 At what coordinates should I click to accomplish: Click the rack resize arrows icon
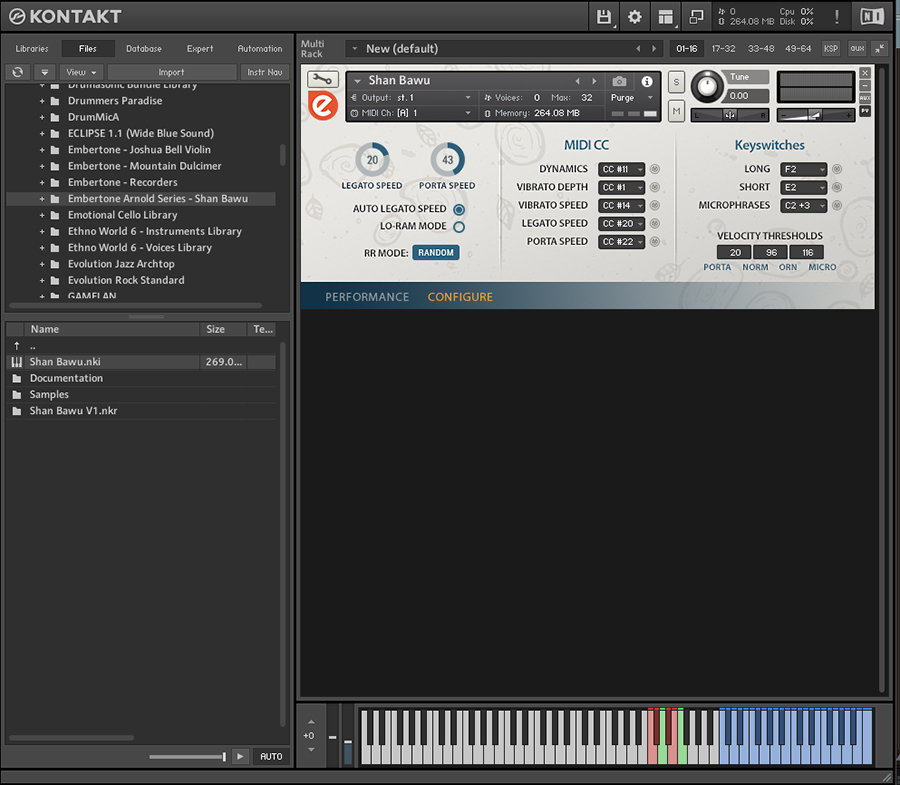[879, 49]
